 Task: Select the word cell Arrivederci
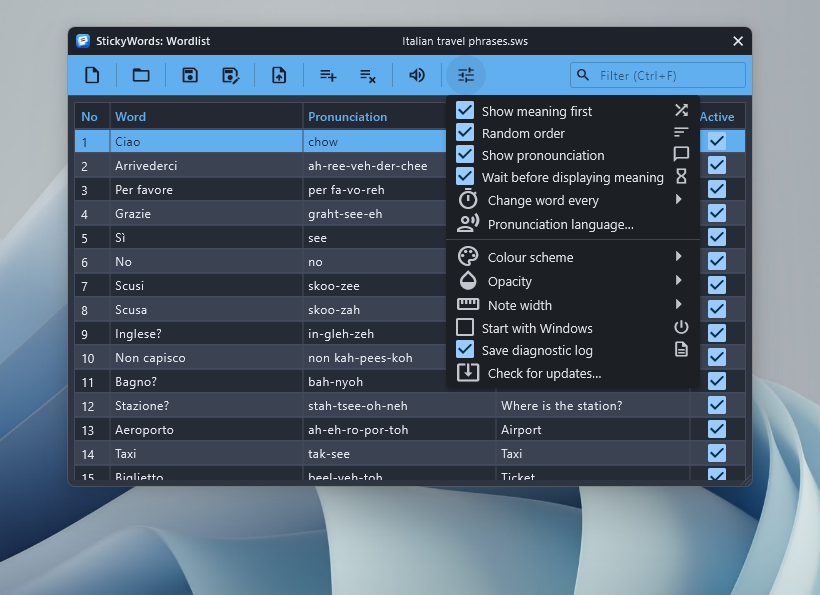point(206,166)
